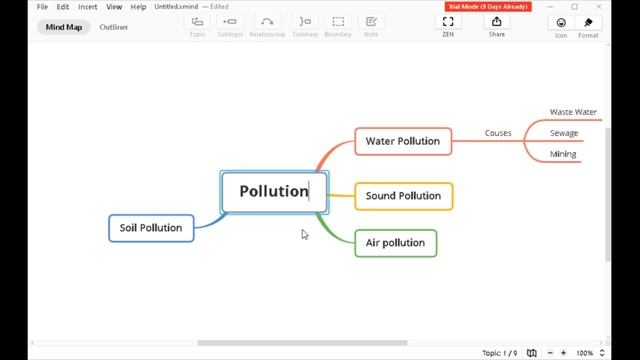
Task: Select the Couses subtopic
Action: coord(498,133)
